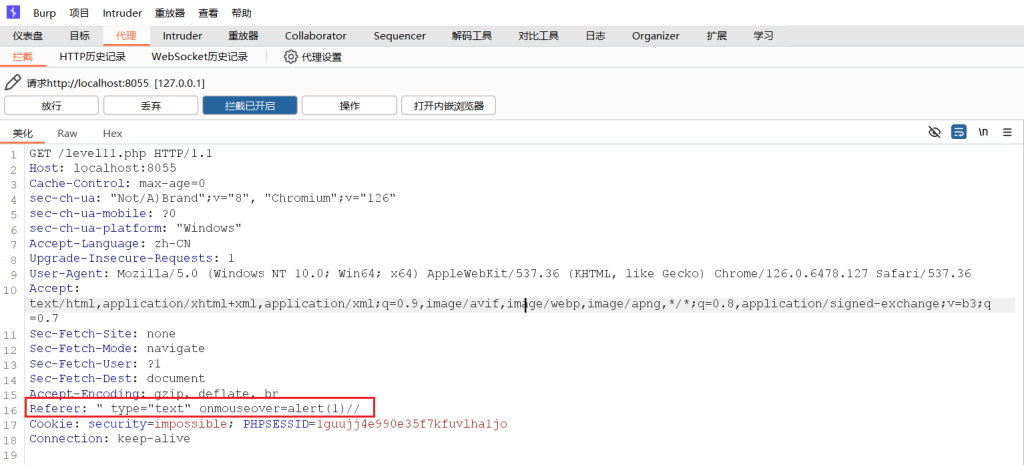This screenshot has height=465, width=1024.
Task: Open proxy settings via the gear icon
Action: [x=291, y=57]
